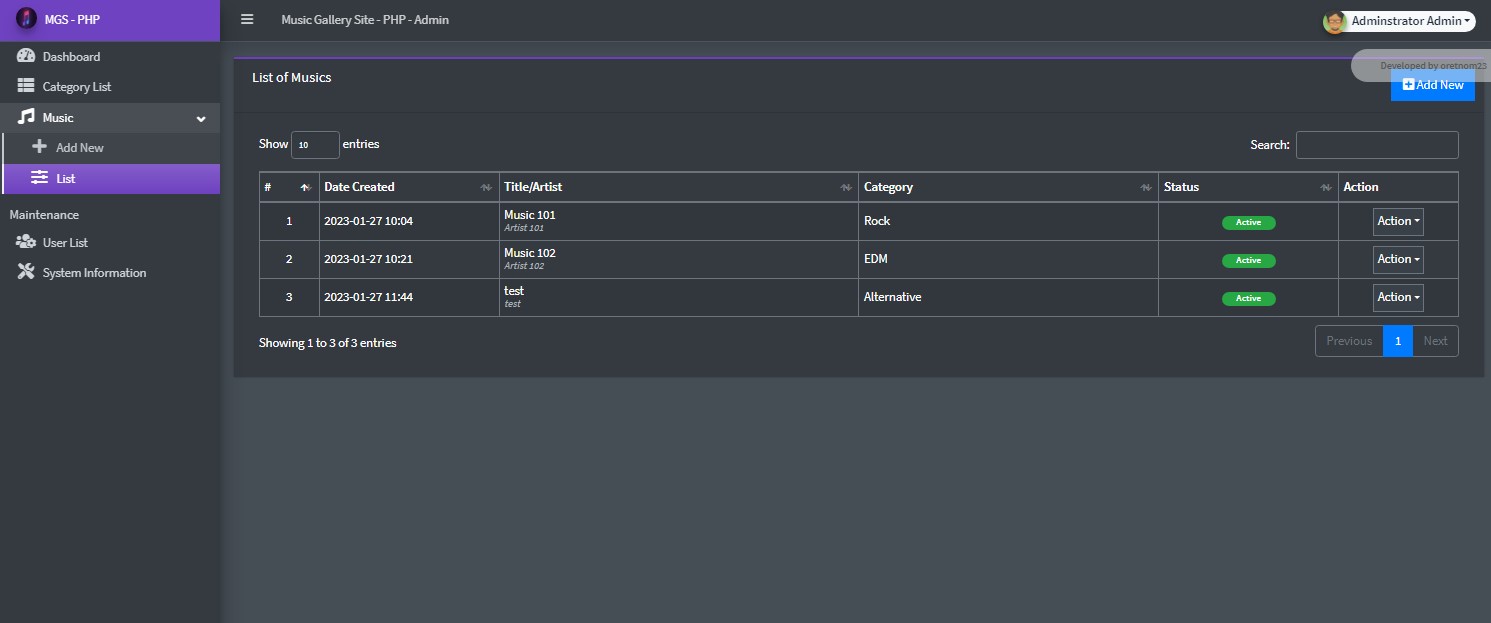Open the Action dropdown for the test row

pos(1398,298)
